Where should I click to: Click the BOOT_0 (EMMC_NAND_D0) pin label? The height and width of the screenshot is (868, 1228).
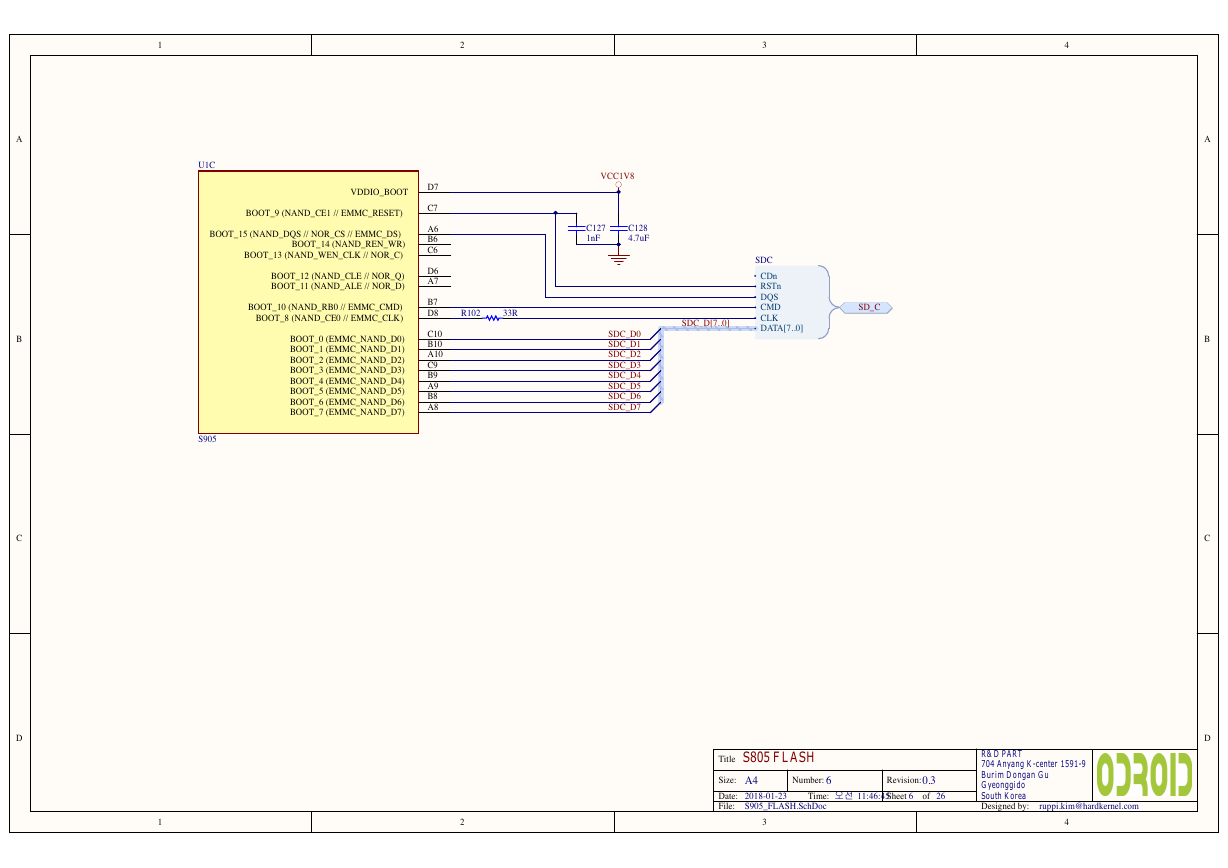point(347,339)
